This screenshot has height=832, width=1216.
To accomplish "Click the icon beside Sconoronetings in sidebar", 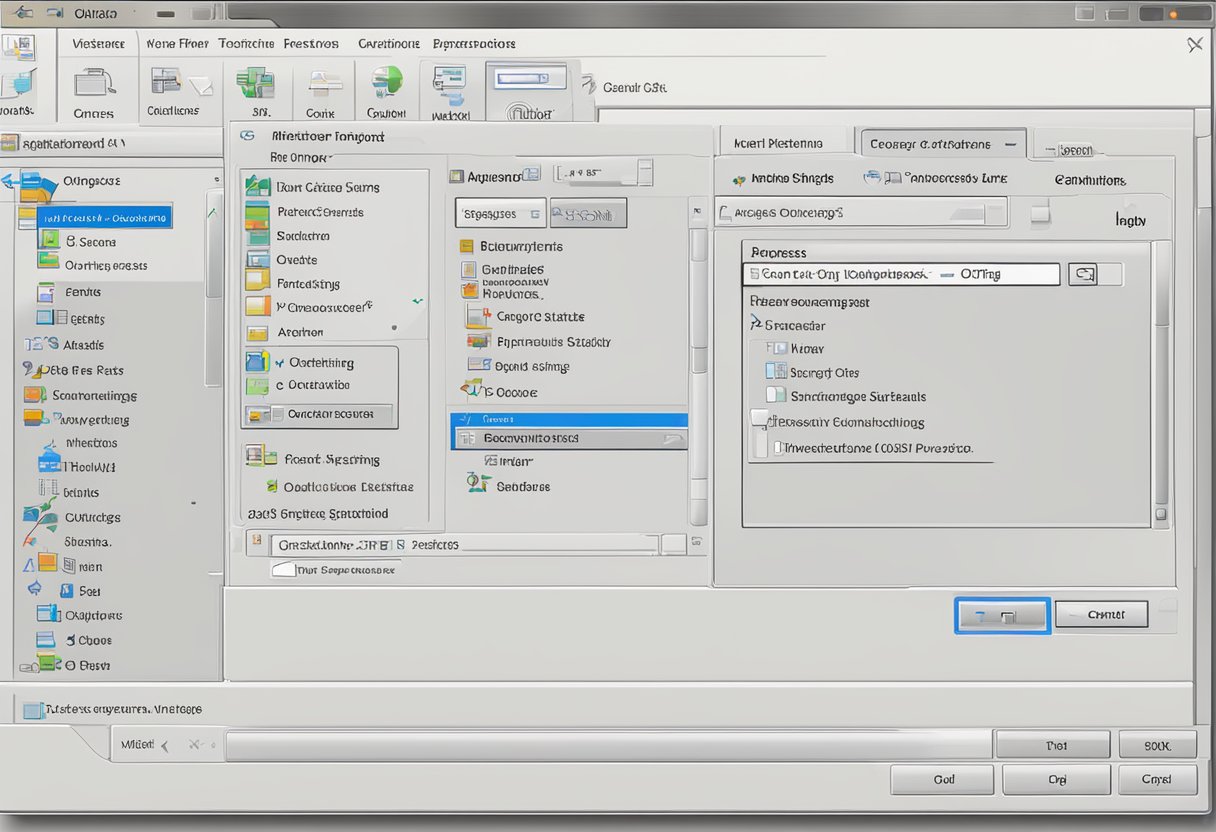I will pos(35,395).
